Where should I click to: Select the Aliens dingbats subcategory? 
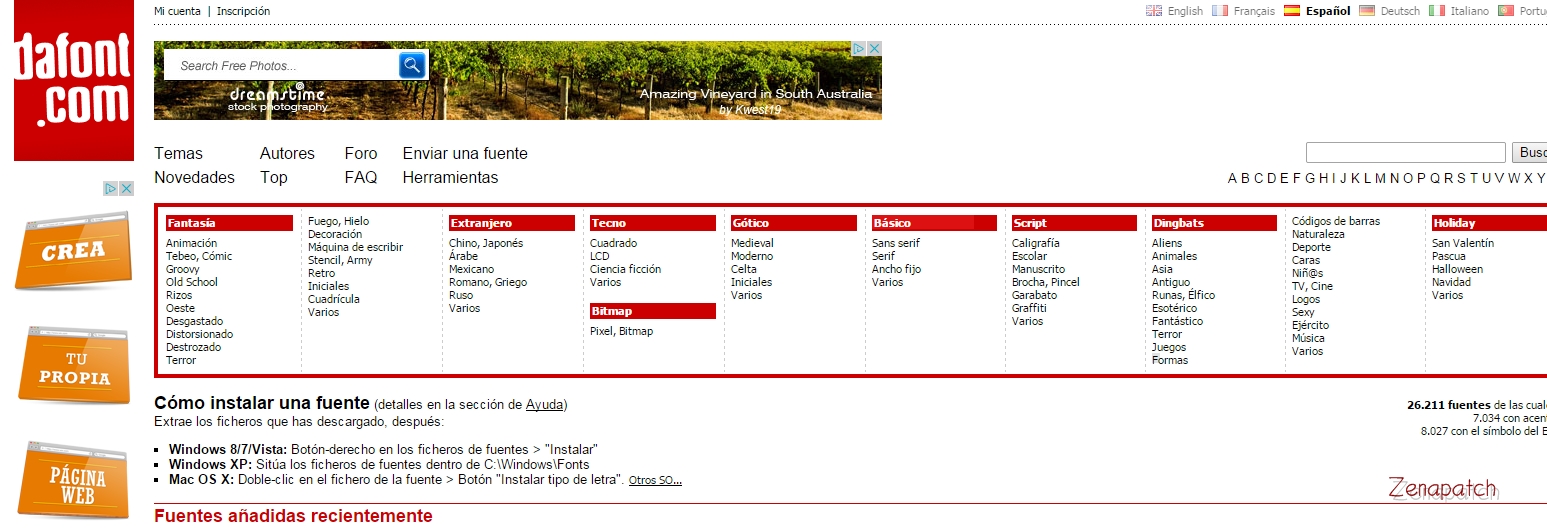point(1167,243)
